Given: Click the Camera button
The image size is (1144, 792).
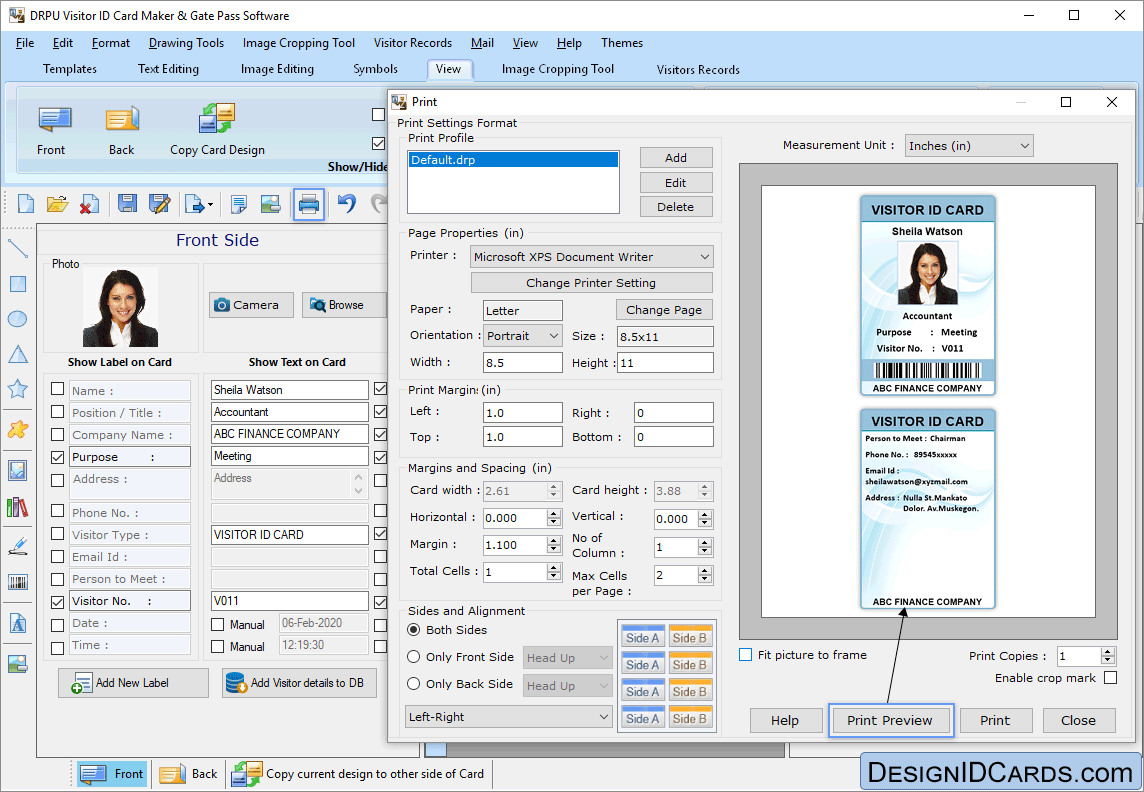Looking at the screenshot, I should point(251,305).
